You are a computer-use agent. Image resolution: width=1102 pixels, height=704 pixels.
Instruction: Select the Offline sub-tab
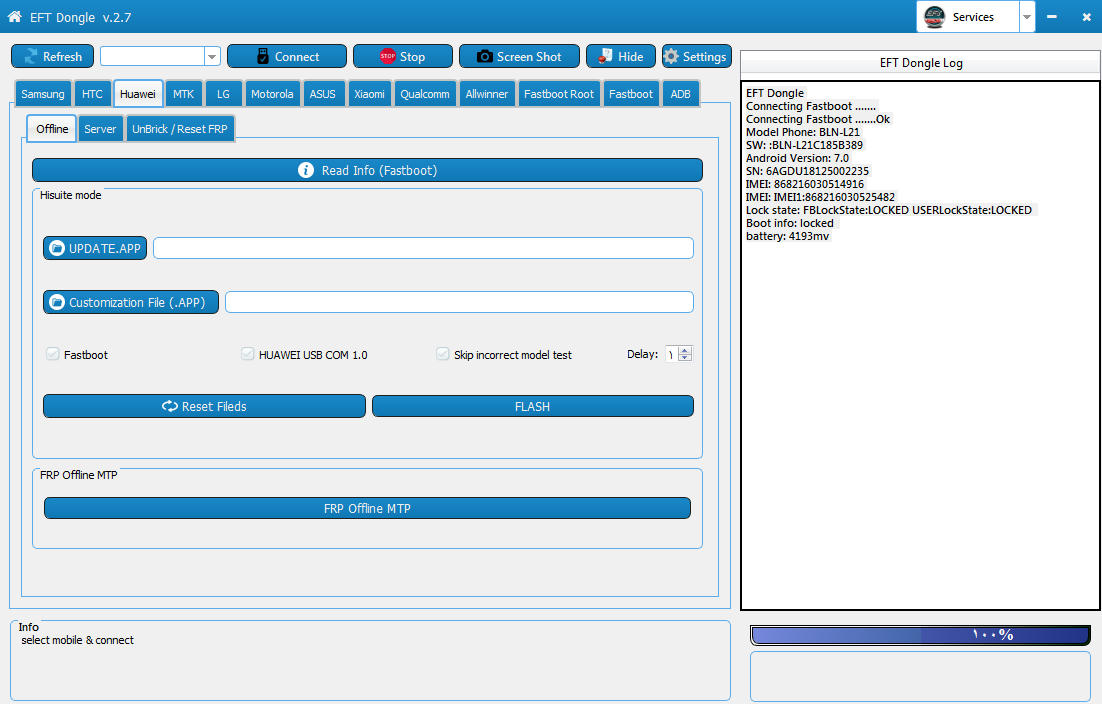(x=52, y=129)
